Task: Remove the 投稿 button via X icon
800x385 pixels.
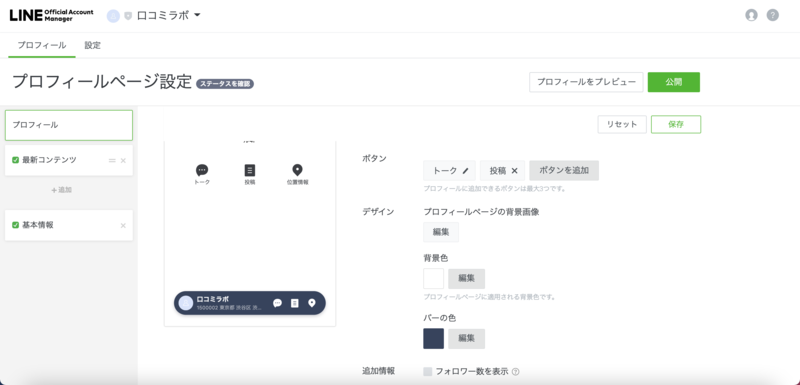Action: 514,171
